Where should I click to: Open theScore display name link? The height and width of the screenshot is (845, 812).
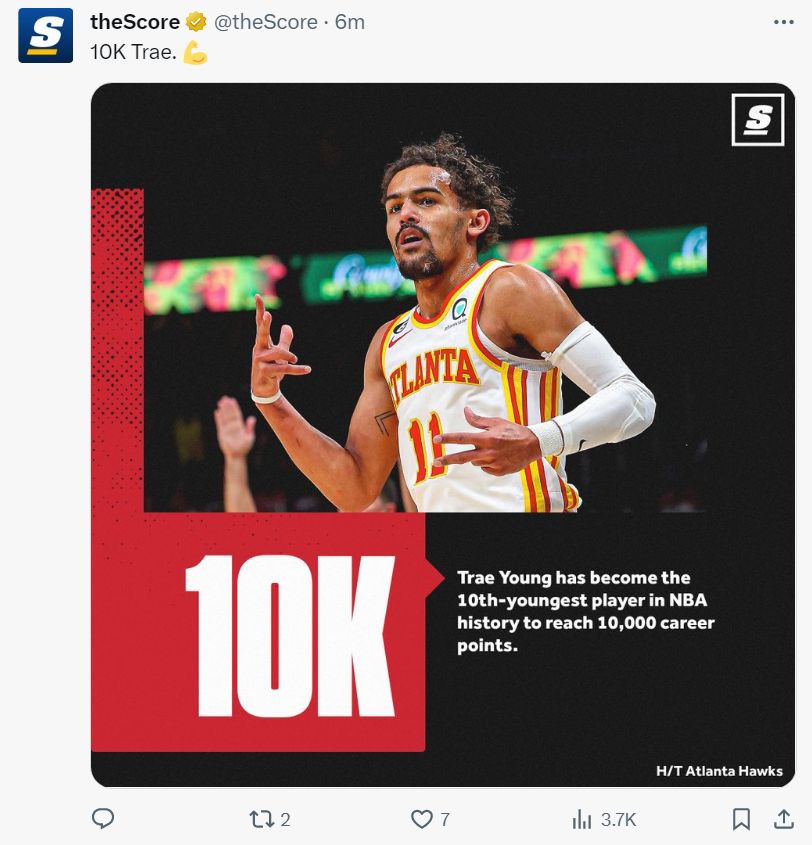click(x=135, y=22)
